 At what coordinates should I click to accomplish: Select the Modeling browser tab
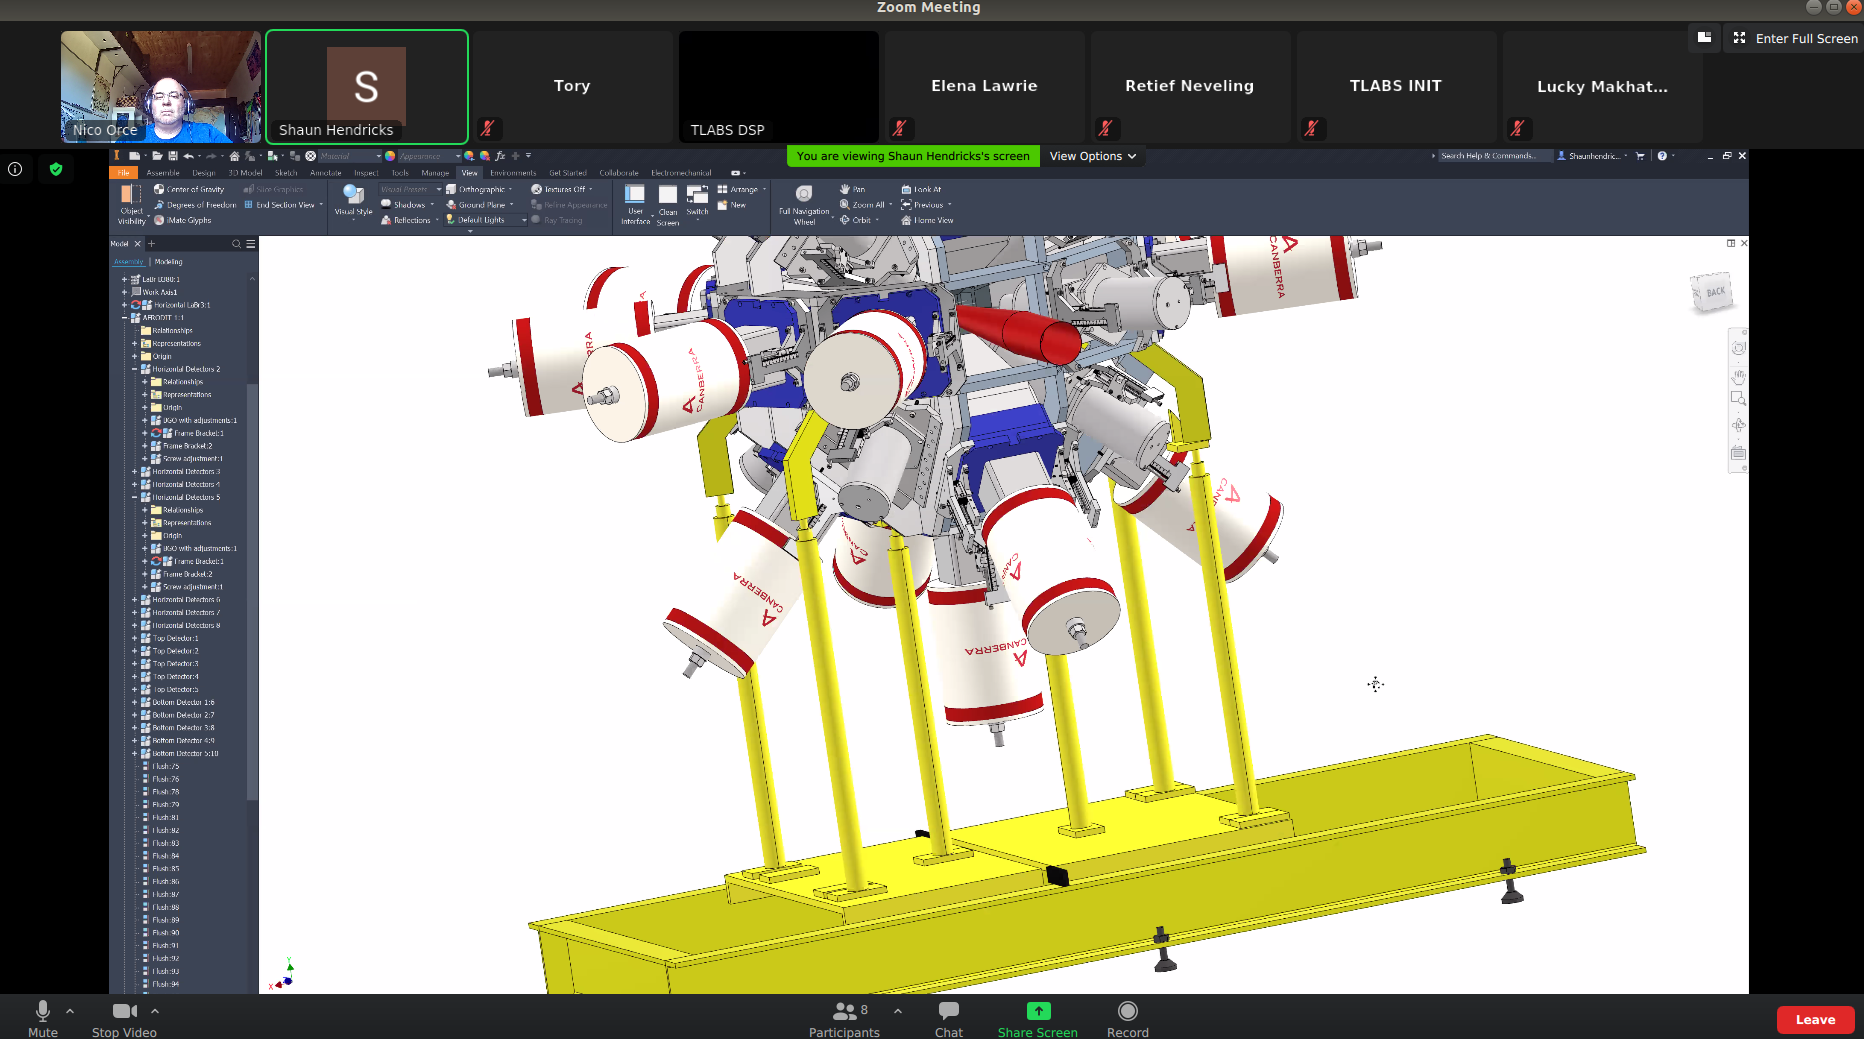168,262
